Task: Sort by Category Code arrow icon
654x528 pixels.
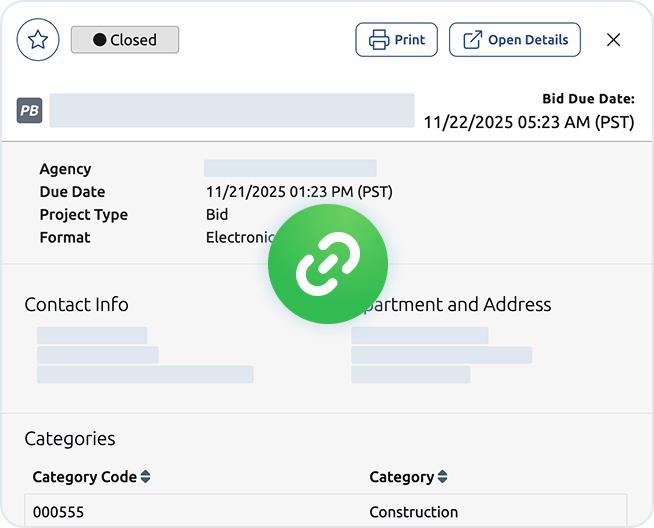Action: point(145,477)
